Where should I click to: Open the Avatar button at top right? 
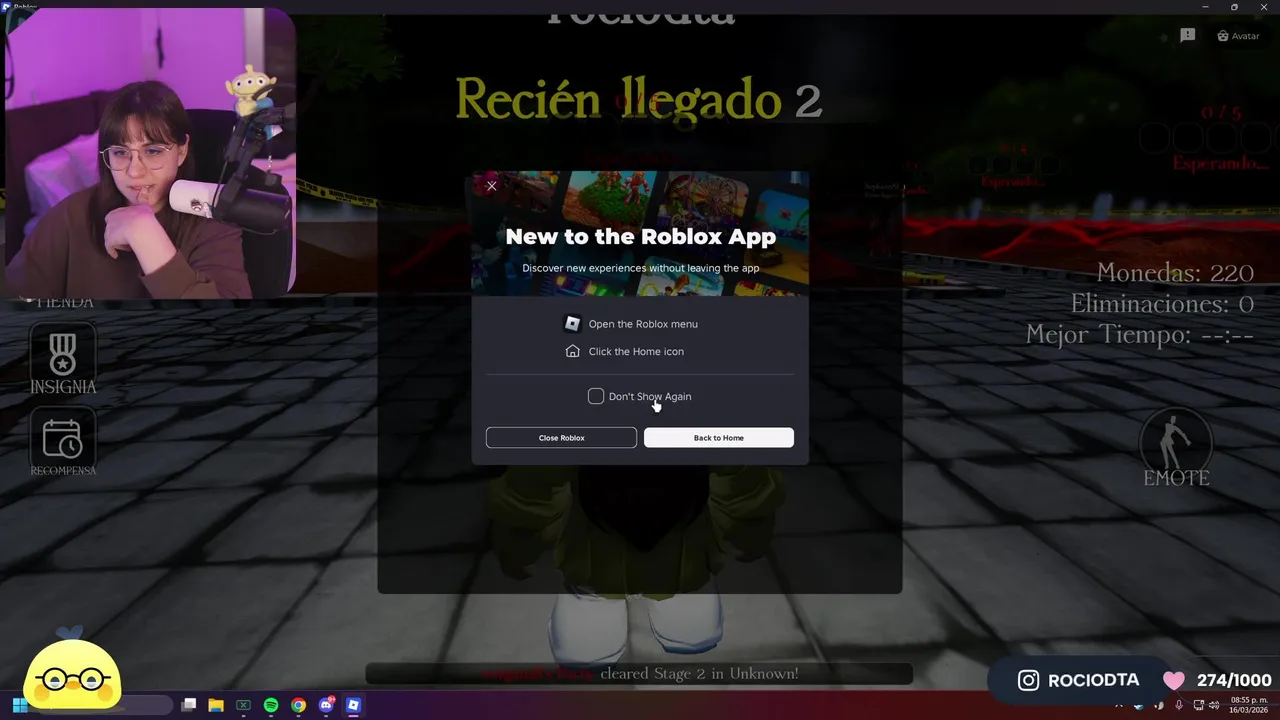1238,36
